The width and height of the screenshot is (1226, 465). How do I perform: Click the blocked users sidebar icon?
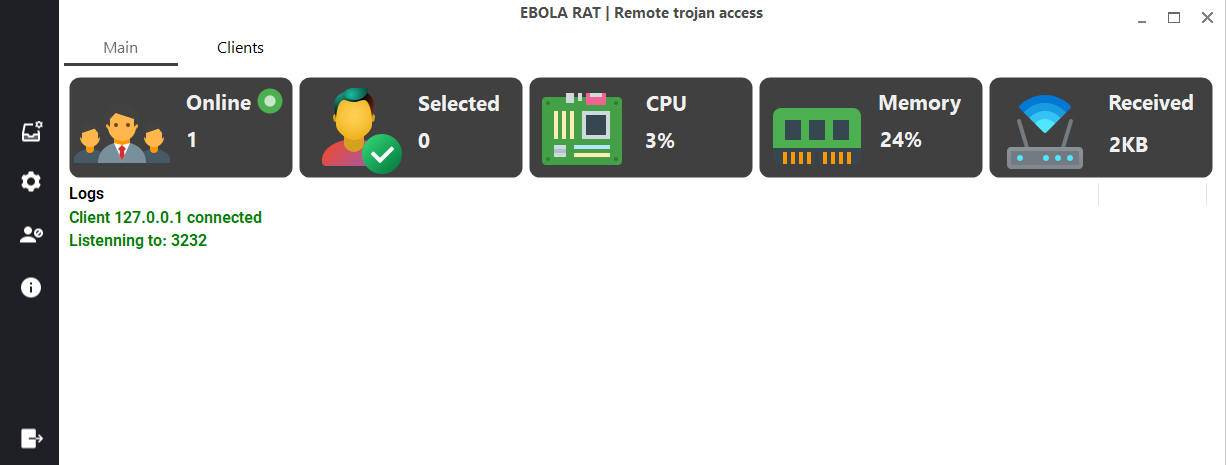[31, 234]
